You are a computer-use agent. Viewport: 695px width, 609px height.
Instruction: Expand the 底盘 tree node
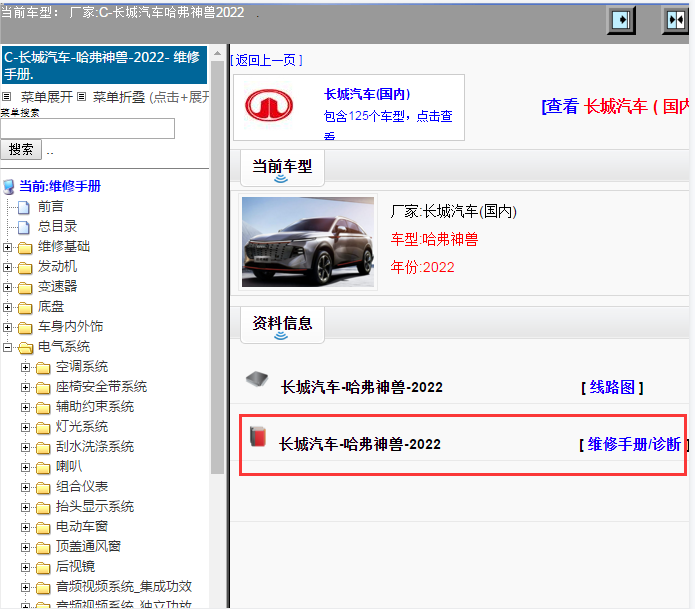click(x=7, y=307)
